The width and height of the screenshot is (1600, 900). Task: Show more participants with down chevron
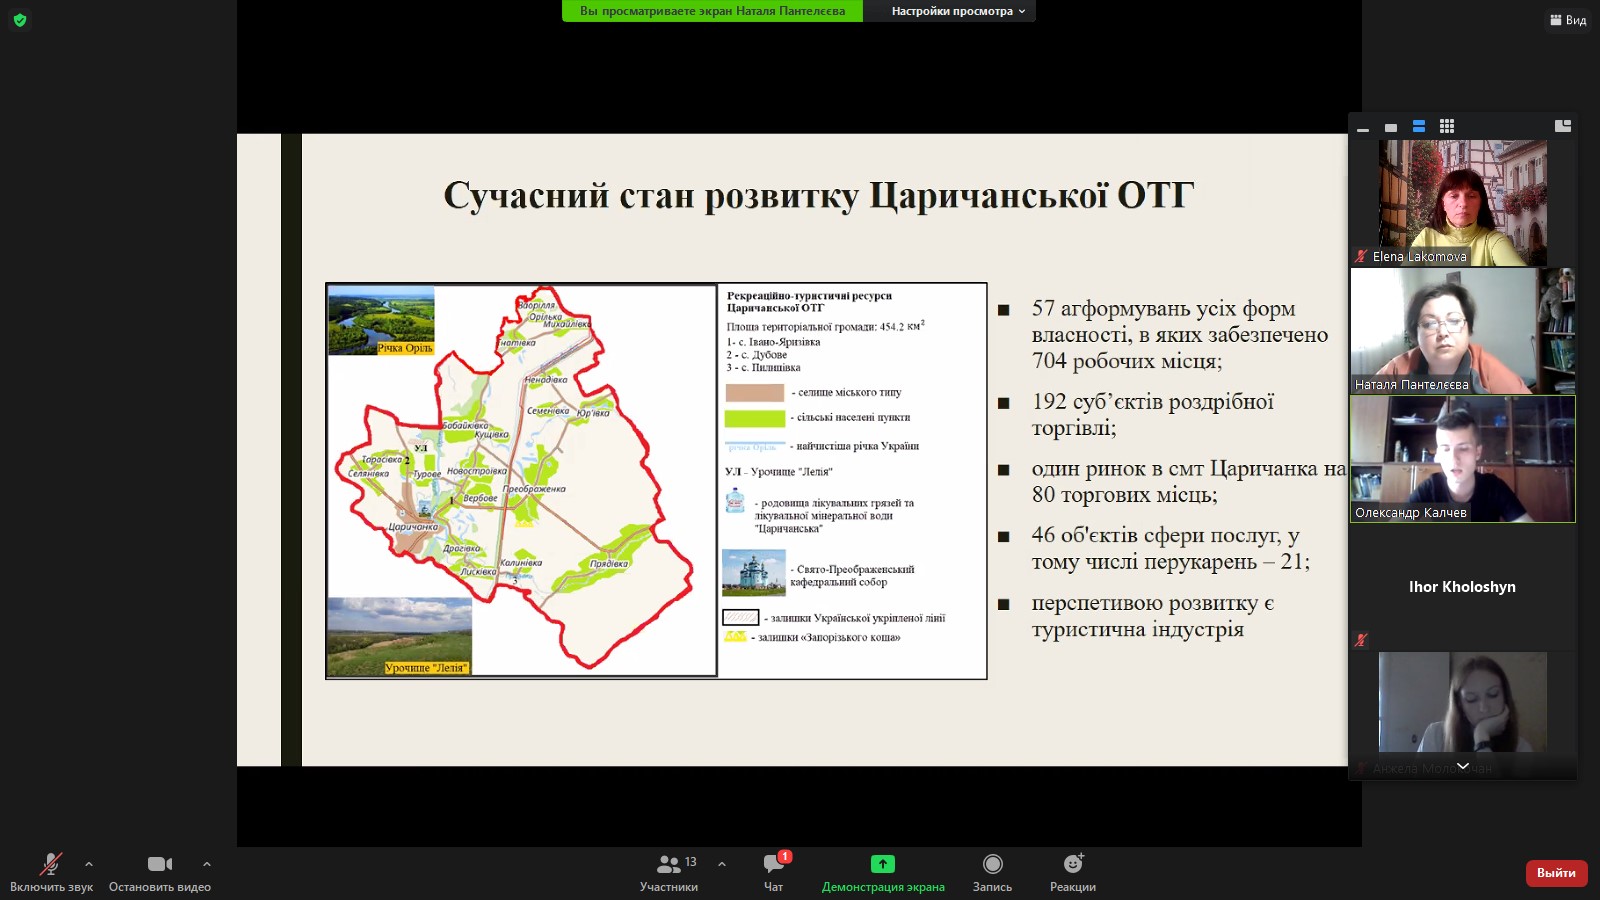(1463, 766)
